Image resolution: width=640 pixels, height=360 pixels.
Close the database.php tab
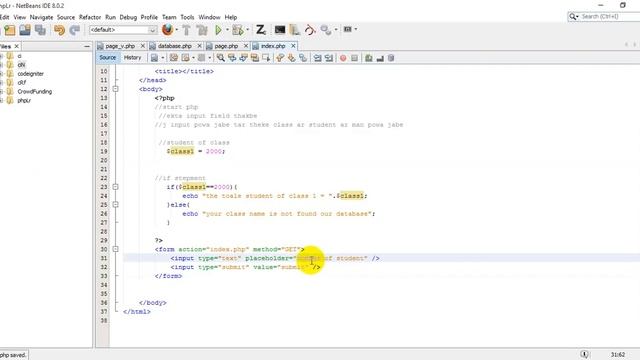[199, 46]
